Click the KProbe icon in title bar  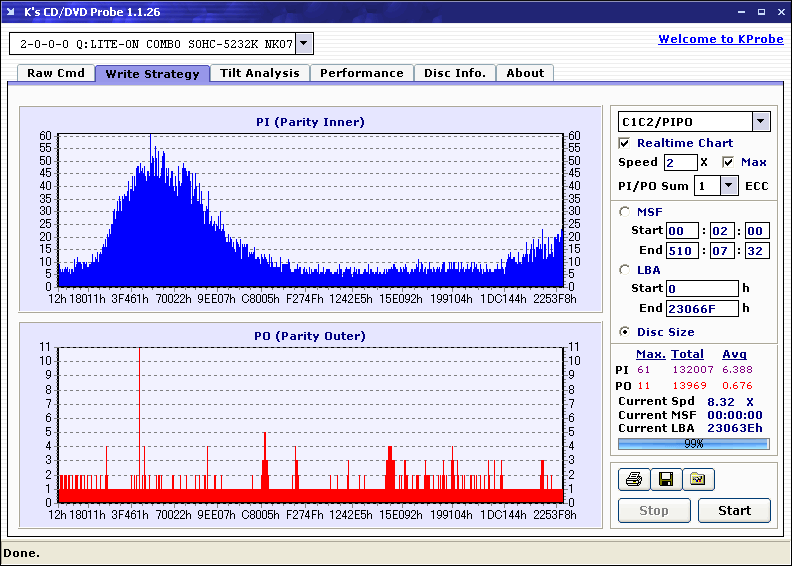click(x=12, y=12)
